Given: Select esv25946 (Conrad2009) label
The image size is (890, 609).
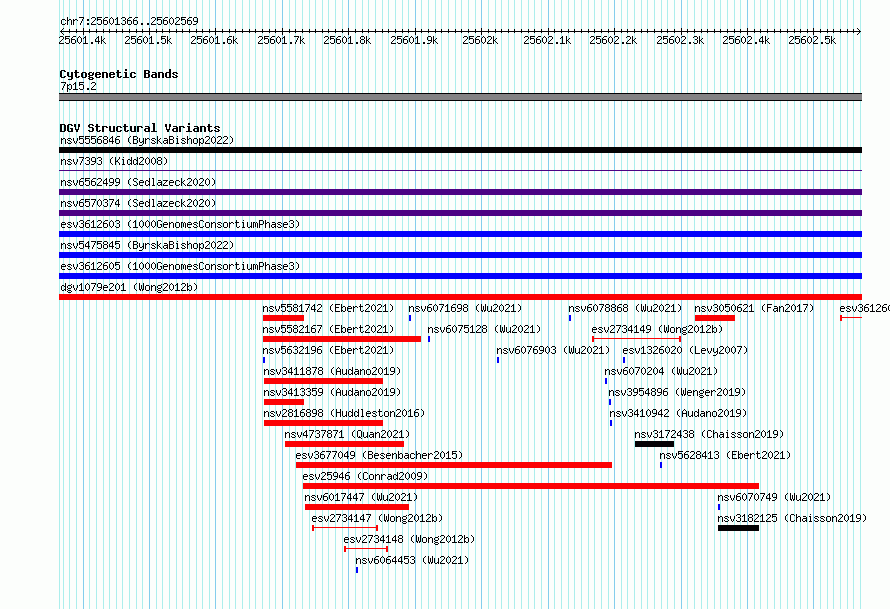Looking at the screenshot, I should click(365, 476).
